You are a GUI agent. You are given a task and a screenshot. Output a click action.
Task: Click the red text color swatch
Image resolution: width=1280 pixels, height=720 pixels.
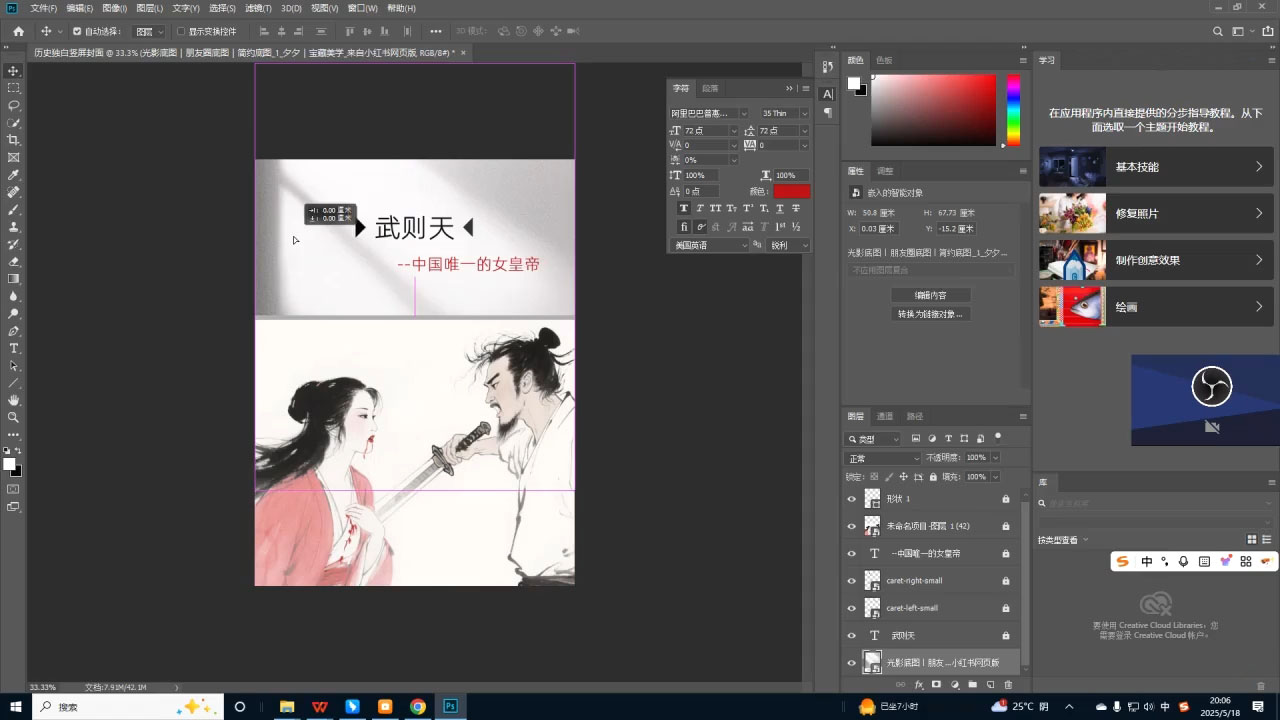click(x=792, y=191)
